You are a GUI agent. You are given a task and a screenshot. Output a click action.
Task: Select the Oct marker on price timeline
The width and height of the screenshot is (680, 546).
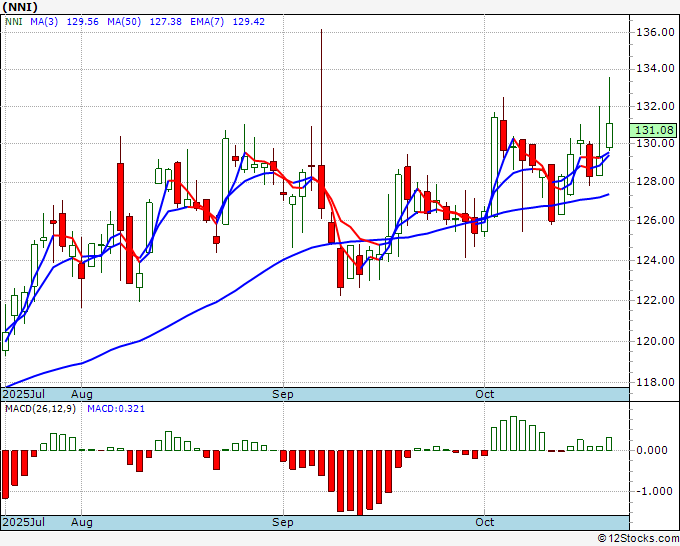(x=484, y=394)
